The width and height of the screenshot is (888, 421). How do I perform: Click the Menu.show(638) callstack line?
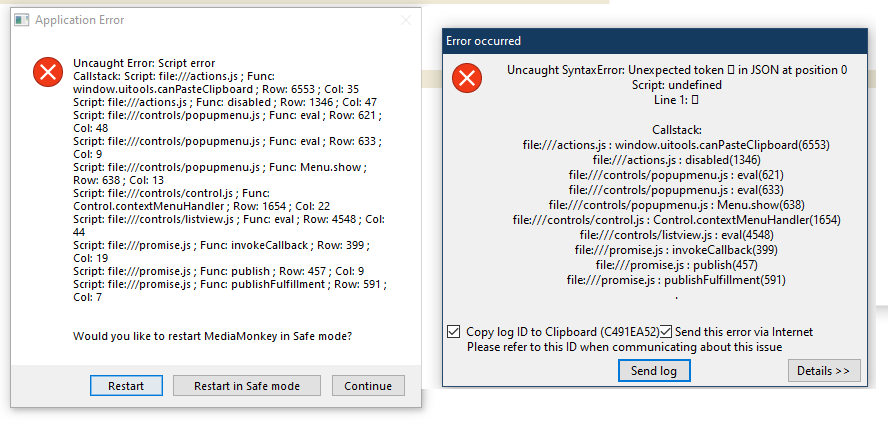(x=677, y=205)
